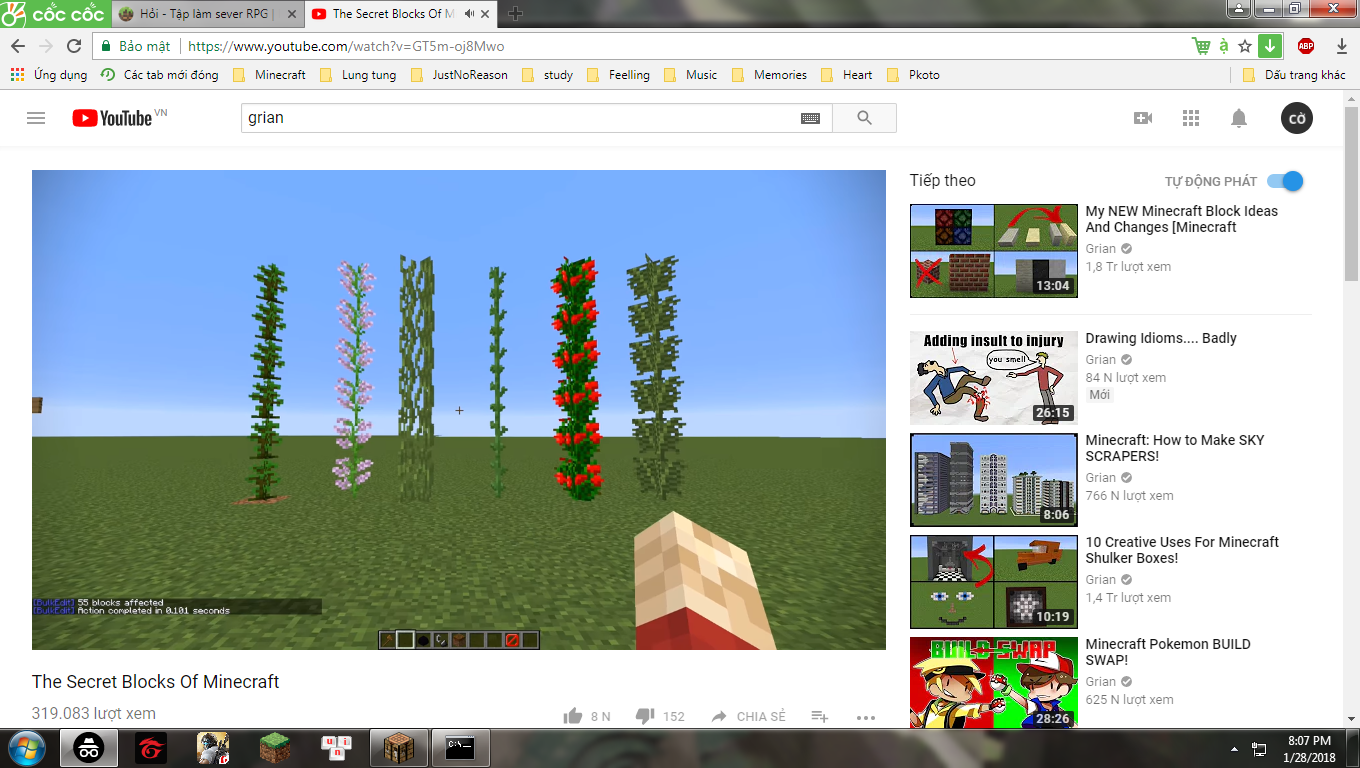Open the Garena taskbar app
Image resolution: width=1360 pixels, height=768 pixels.
pos(151,748)
